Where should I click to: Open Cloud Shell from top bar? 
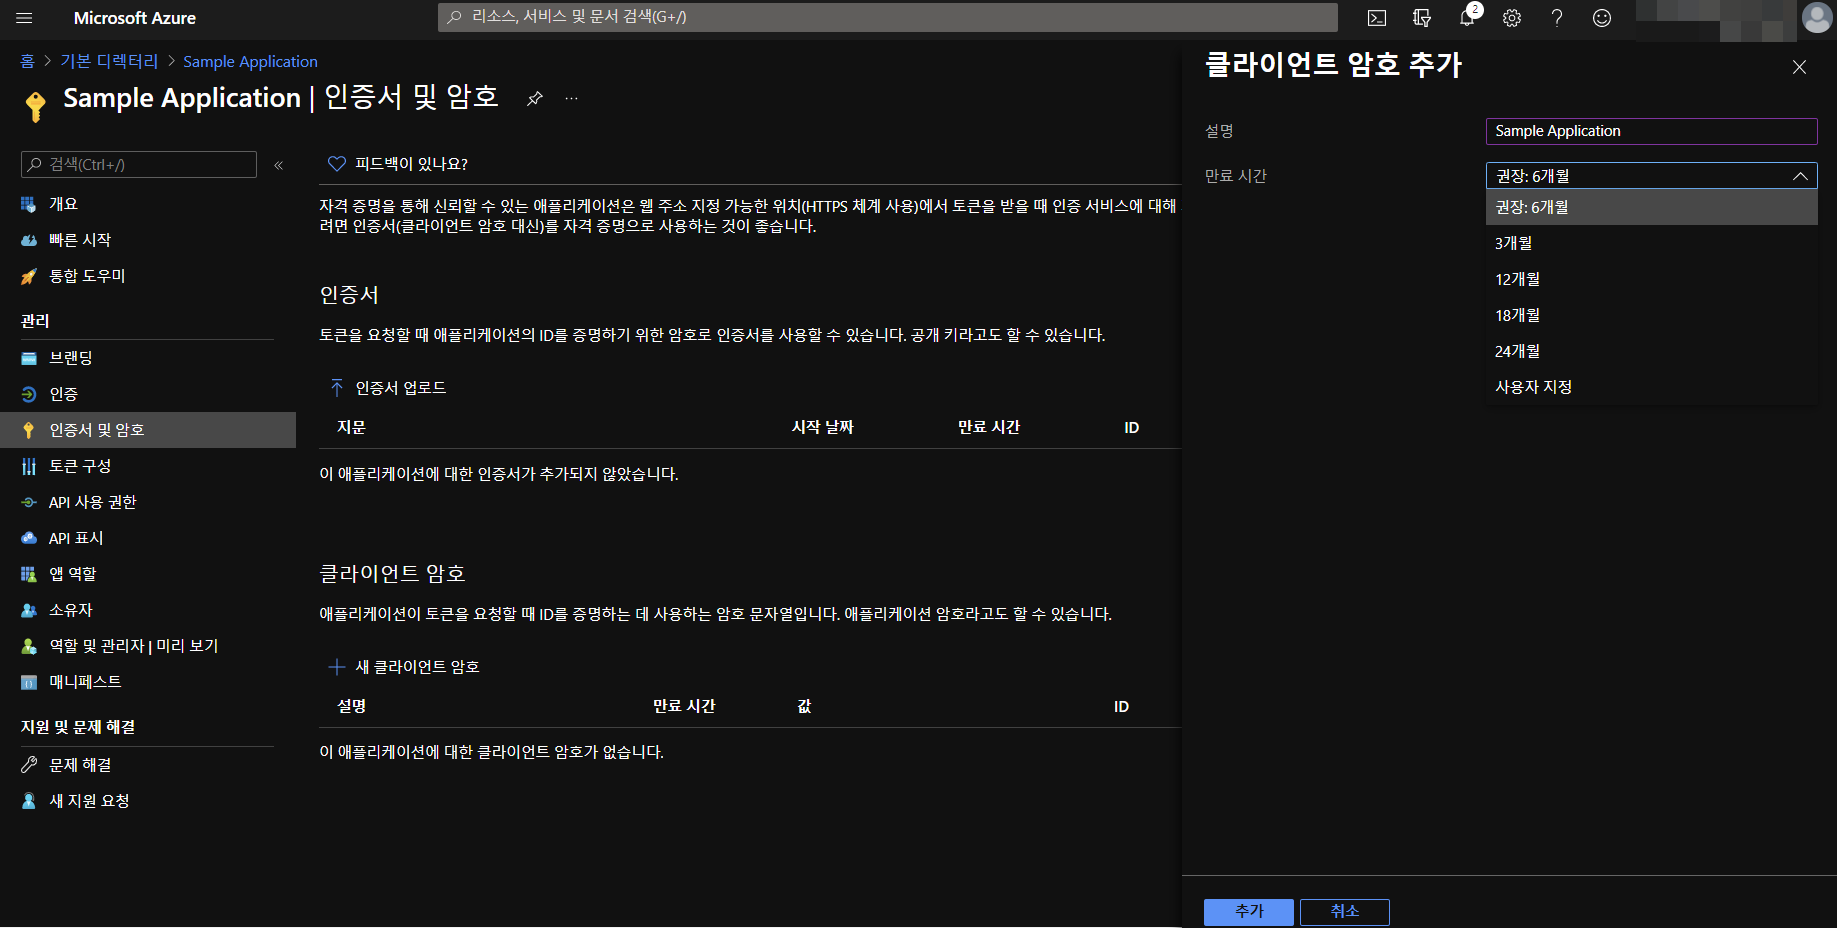(x=1377, y=18)
